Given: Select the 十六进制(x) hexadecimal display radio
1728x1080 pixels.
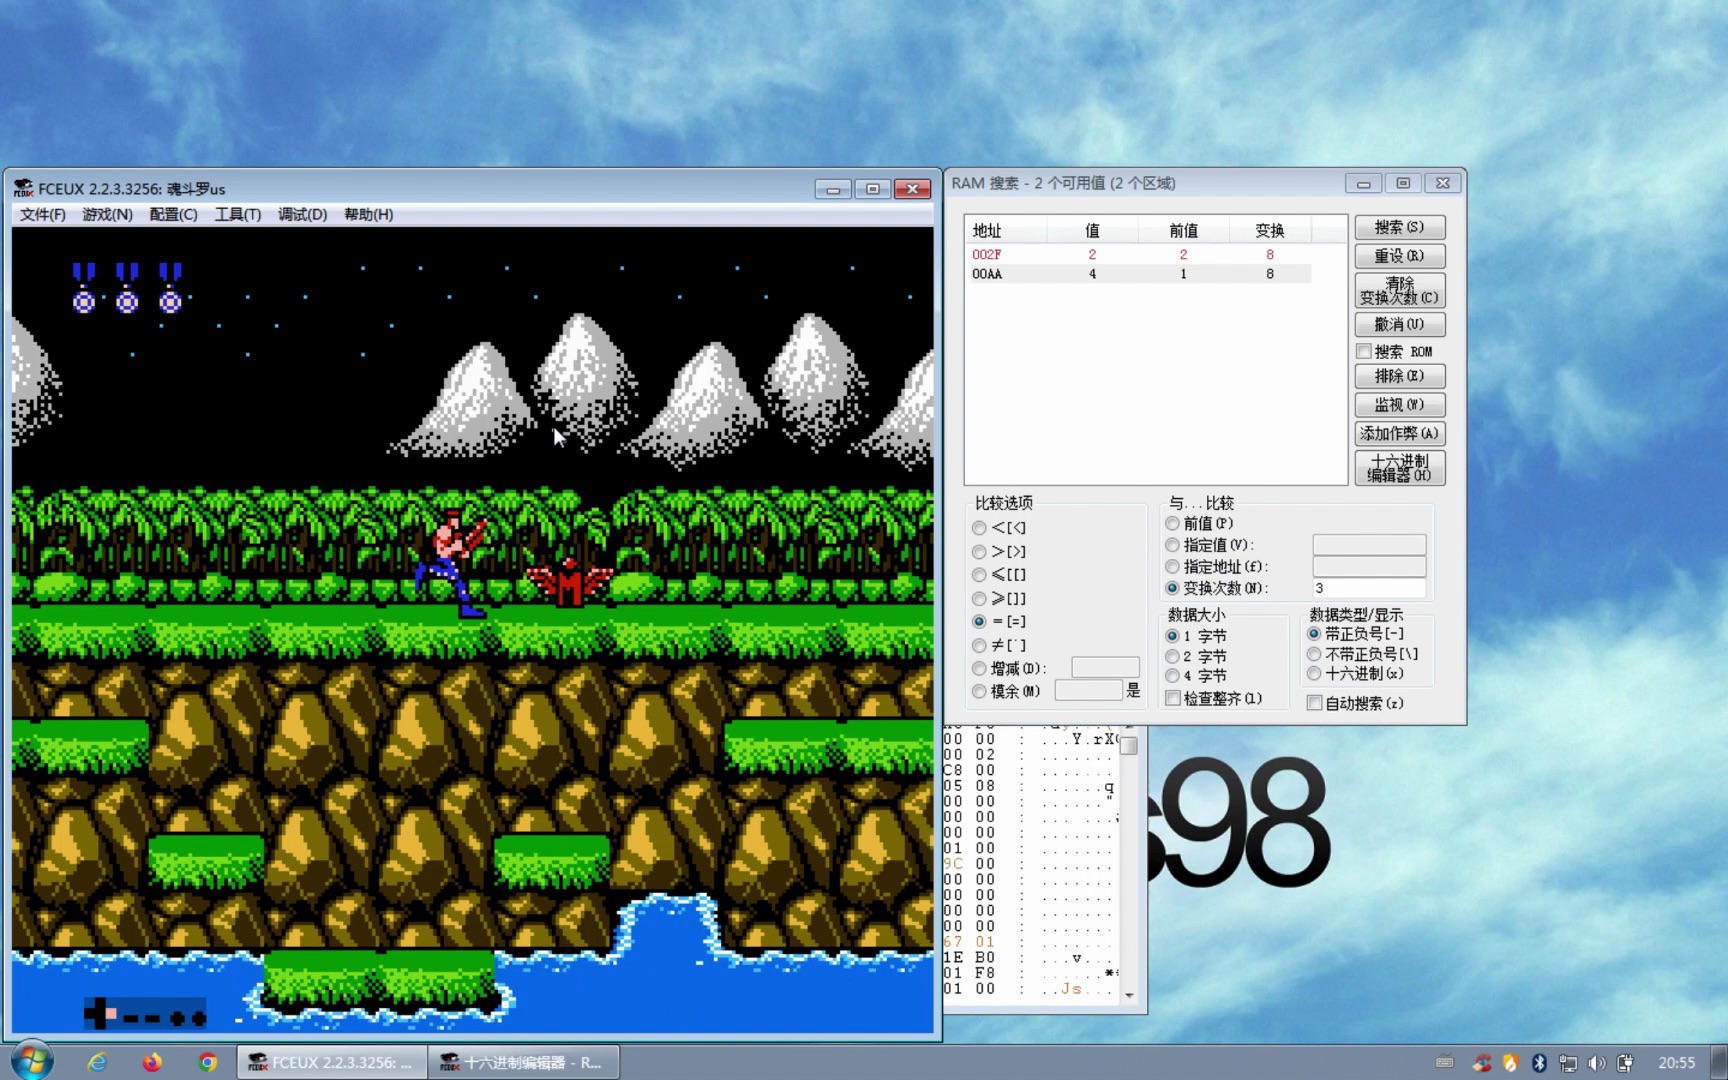Looking at the screenshot, I should click(x=1314, y=674).
